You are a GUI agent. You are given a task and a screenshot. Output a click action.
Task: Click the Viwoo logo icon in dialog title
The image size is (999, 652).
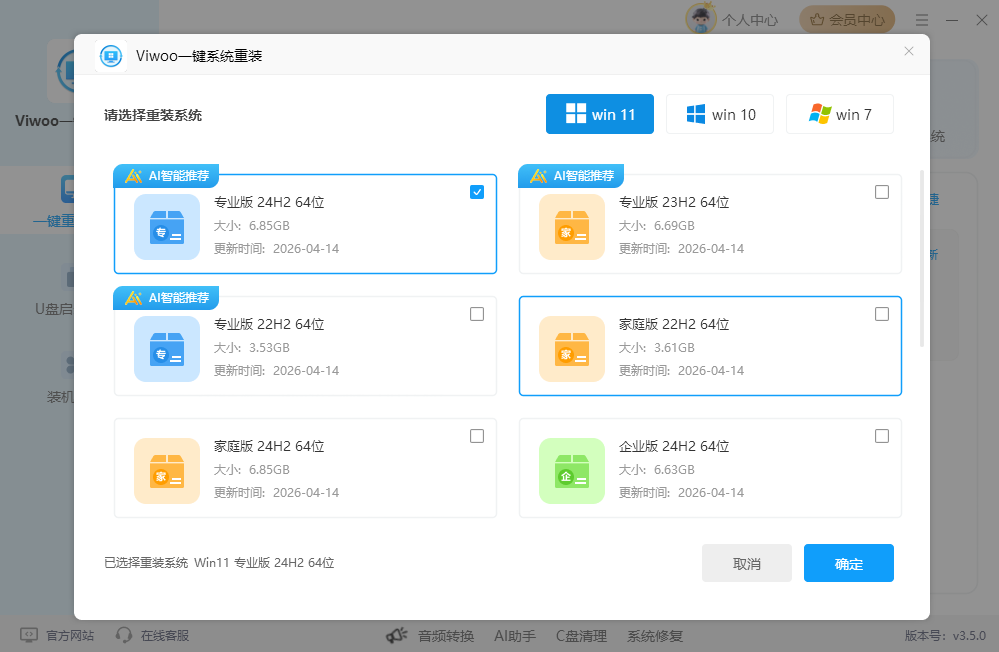click(x=111, y=56)
